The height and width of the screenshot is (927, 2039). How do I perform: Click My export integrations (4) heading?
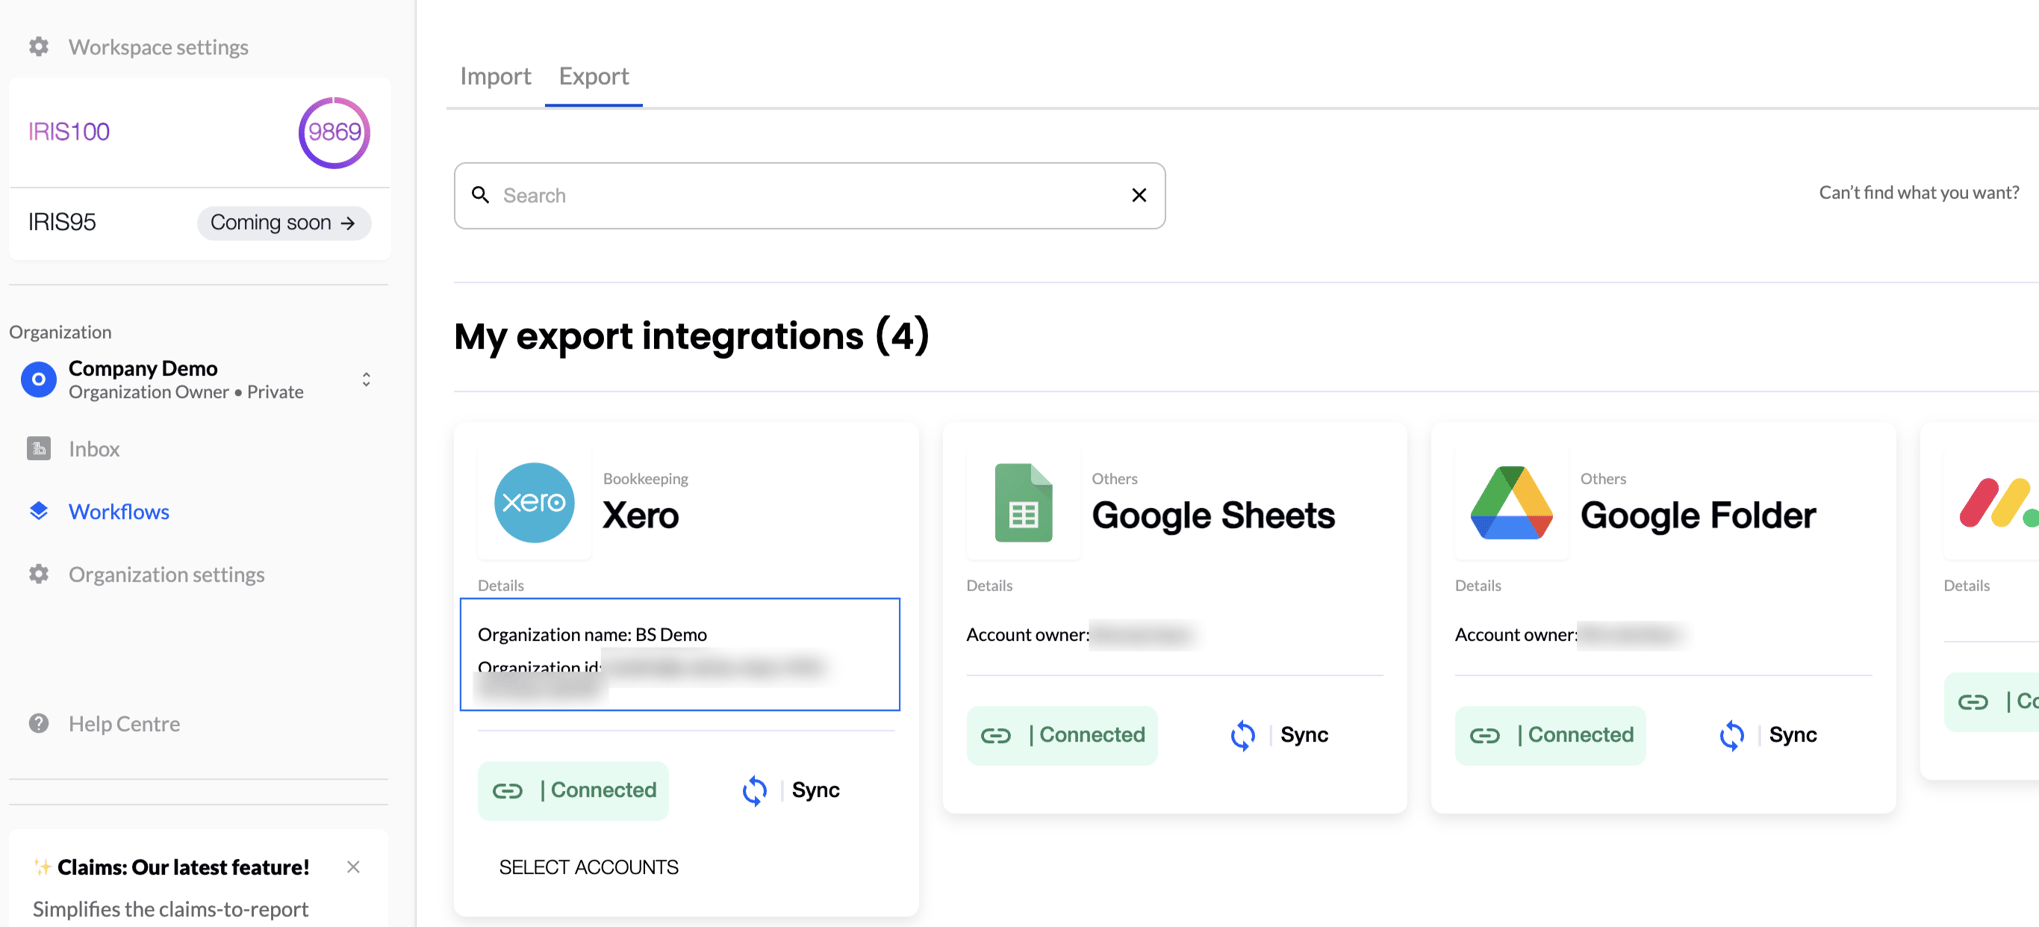pyautogui.click(x=692, y=336)
